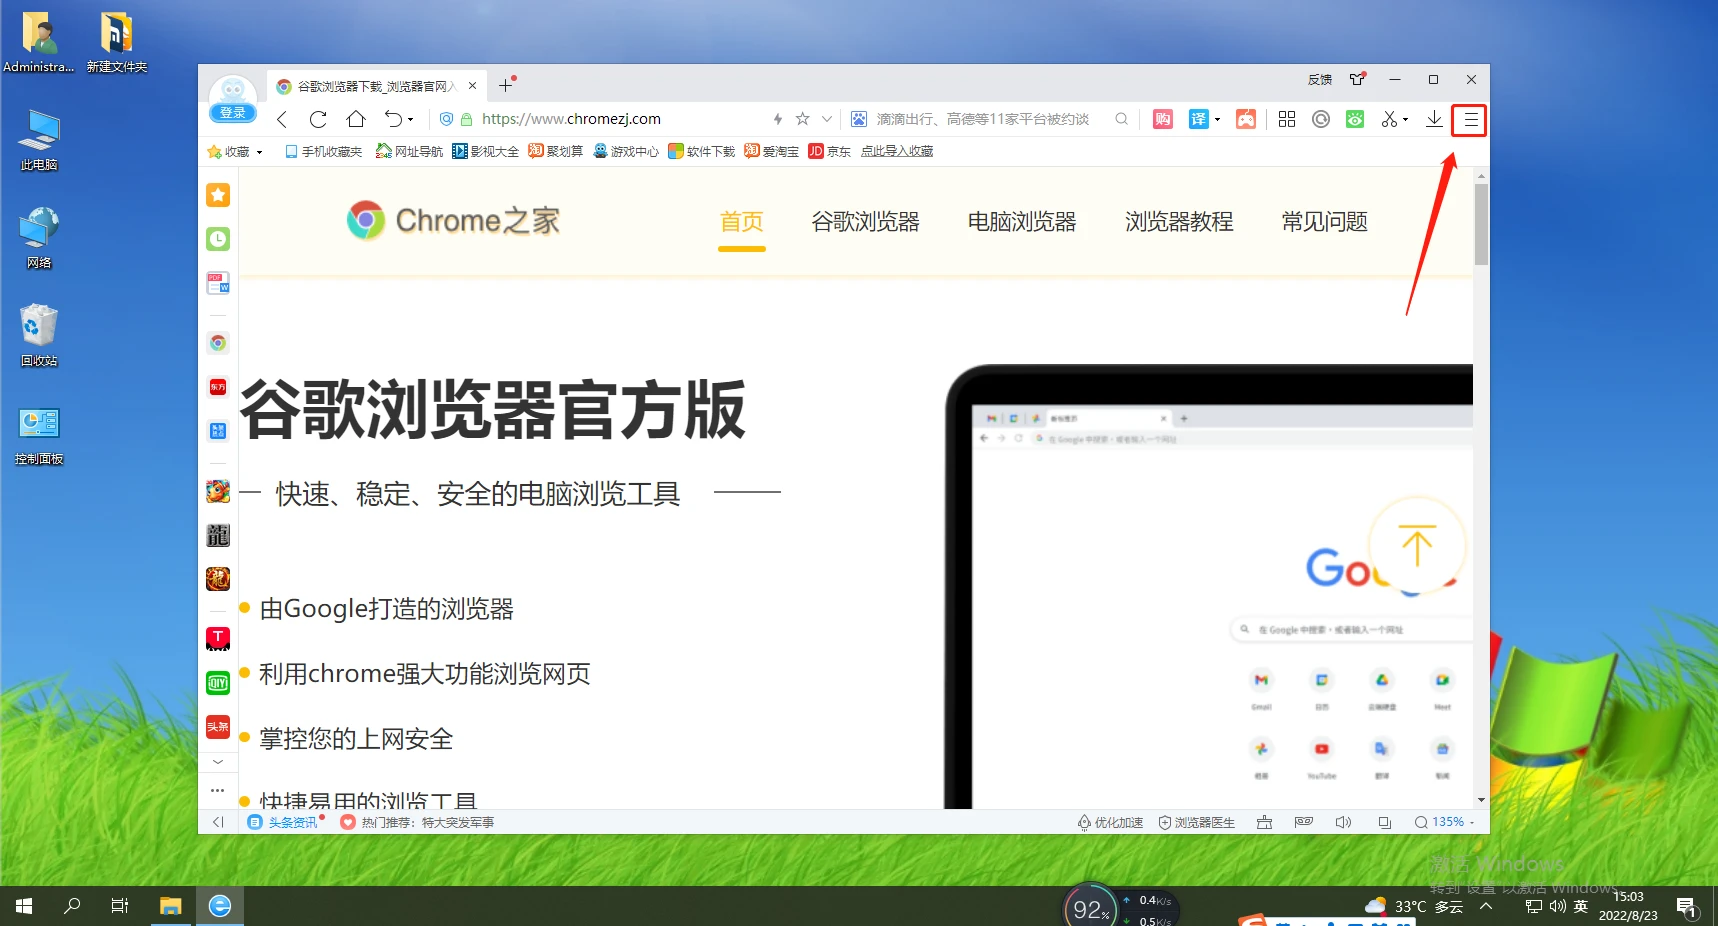Image resolution: width=1718 pixels, height=926 pixels.
Task: Click the green iQIYI sidebar icon
Action: pyautogui.click(x=218, y=683)
